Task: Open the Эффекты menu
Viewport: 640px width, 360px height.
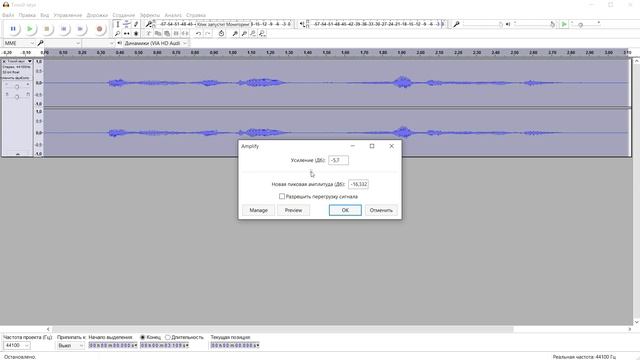Action: 150,15
